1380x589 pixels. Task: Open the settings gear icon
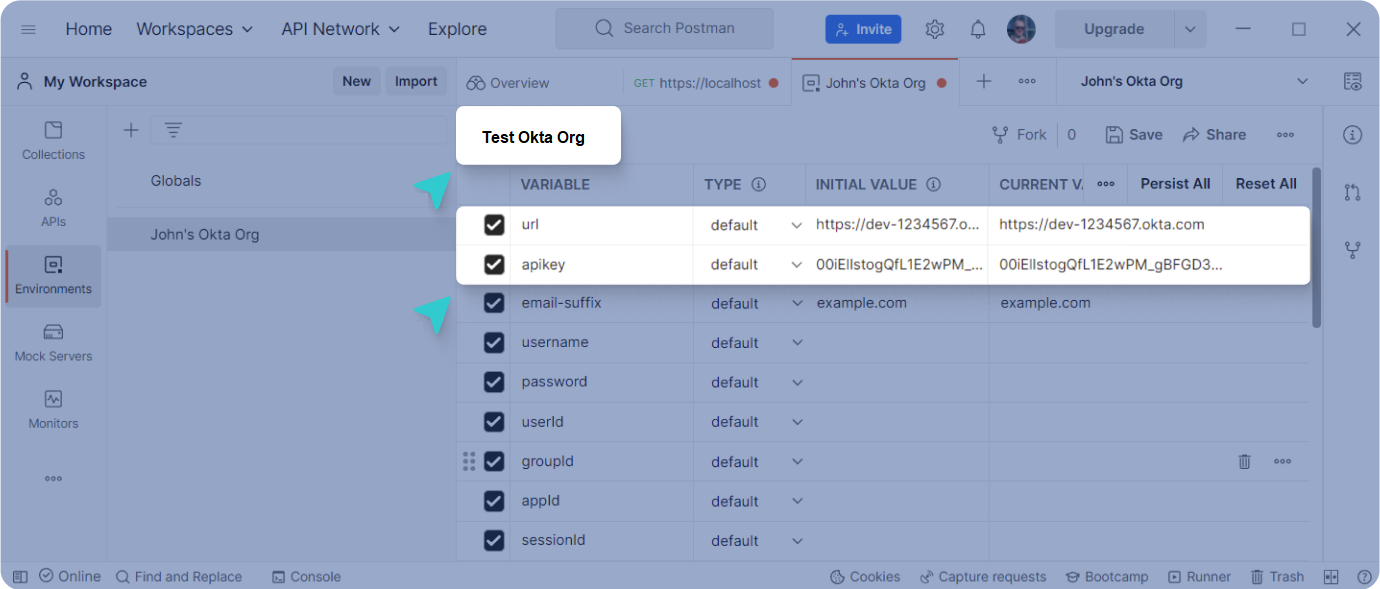(x=935, y=29)
